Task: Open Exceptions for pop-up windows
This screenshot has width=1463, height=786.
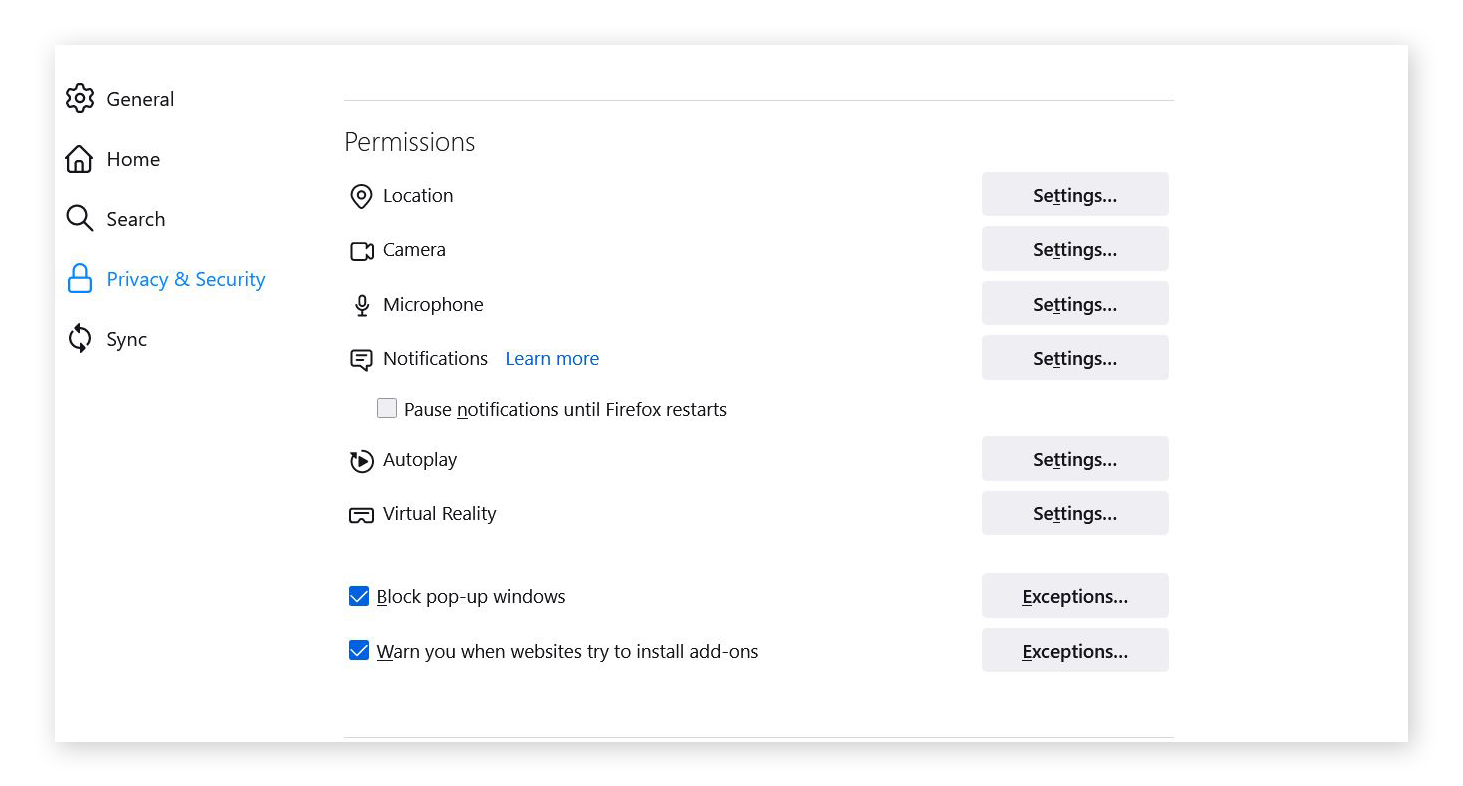Action: pos(1074,595)
